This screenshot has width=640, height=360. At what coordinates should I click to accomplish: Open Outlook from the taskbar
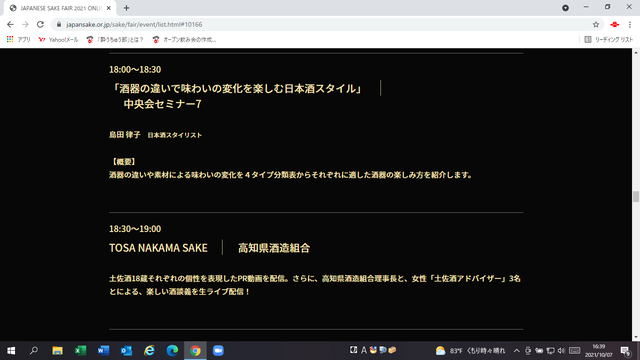126,351
